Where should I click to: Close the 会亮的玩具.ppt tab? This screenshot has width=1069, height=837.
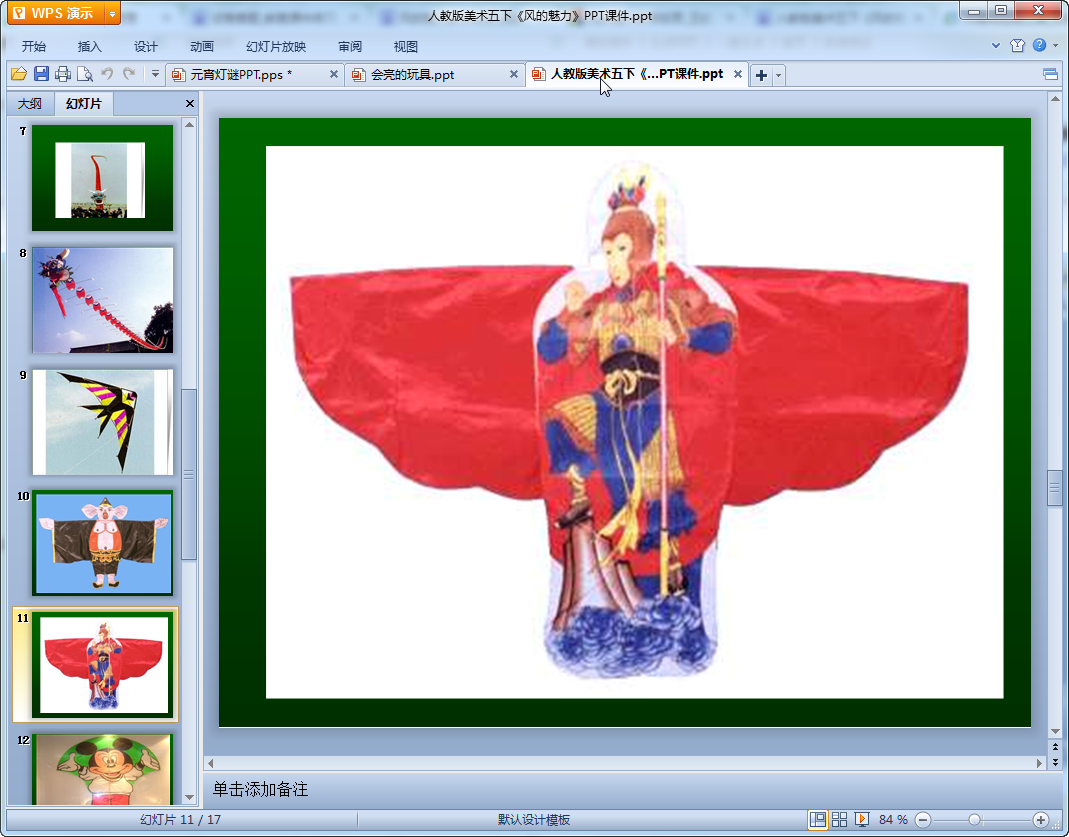[513, 74]
